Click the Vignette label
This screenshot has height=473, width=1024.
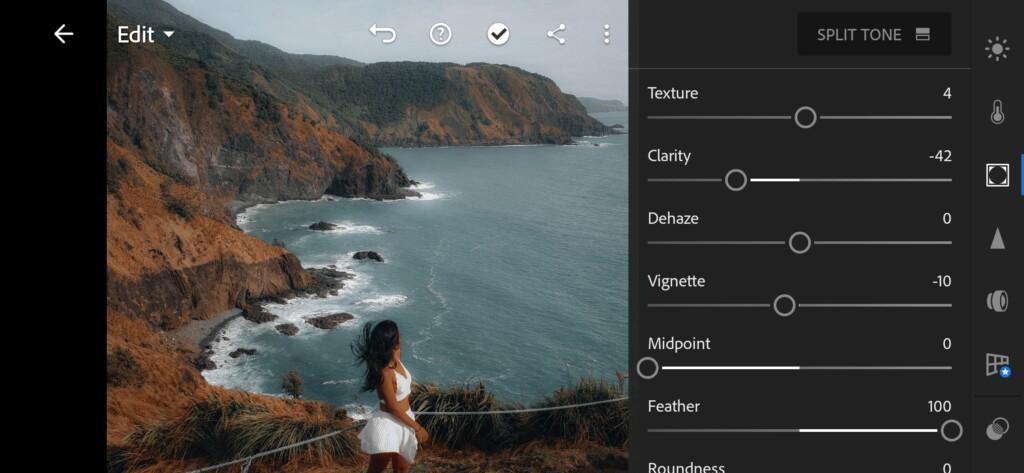pos(676,282)
